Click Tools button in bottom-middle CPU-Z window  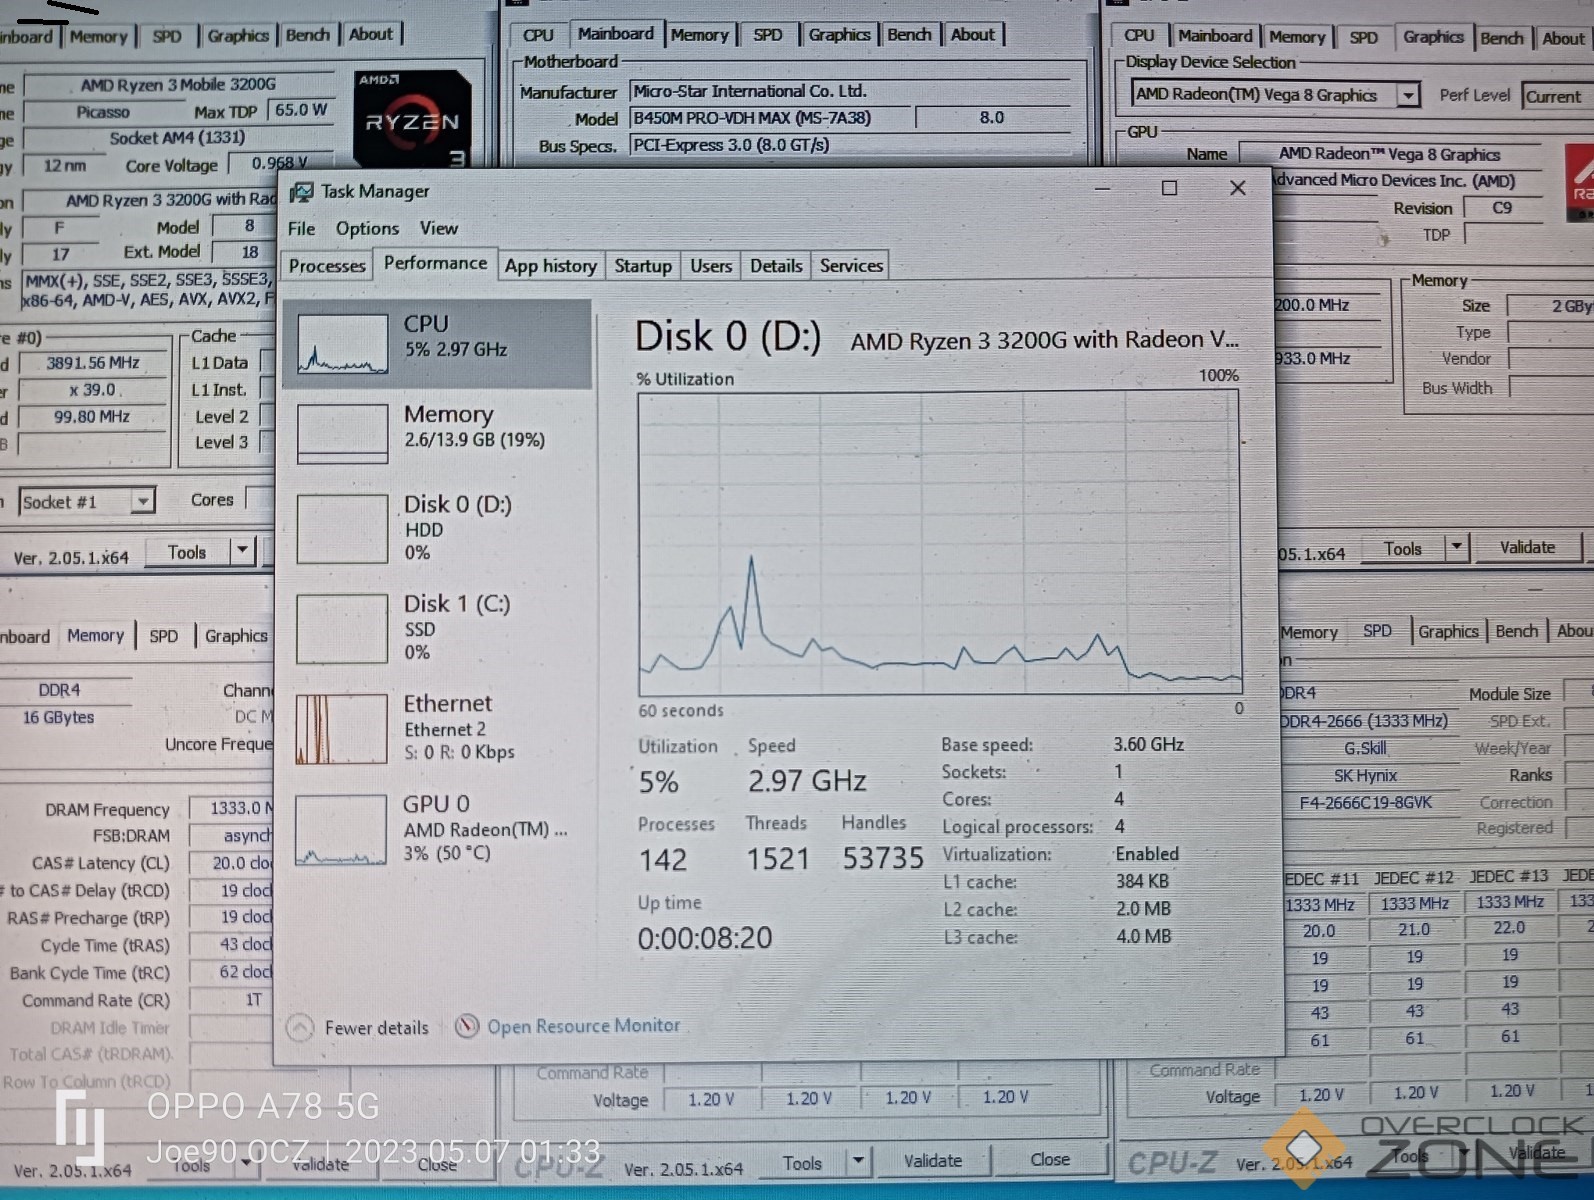[802, 1163]
